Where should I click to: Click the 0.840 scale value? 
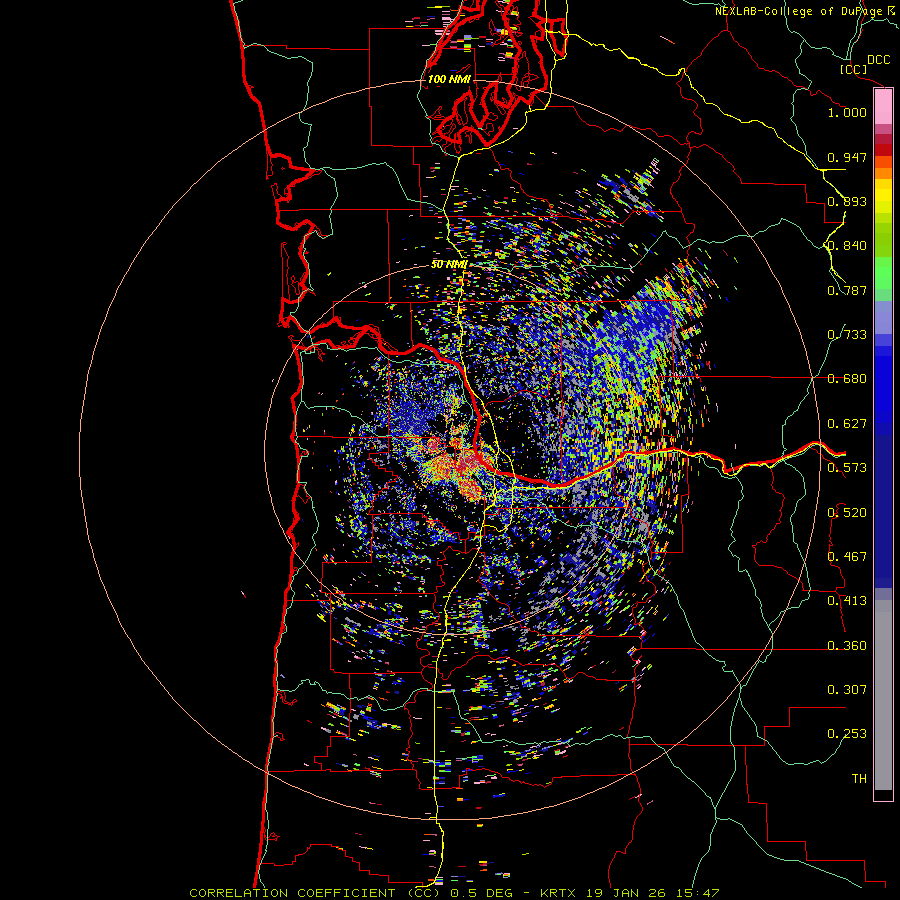(x=847, y=246)
